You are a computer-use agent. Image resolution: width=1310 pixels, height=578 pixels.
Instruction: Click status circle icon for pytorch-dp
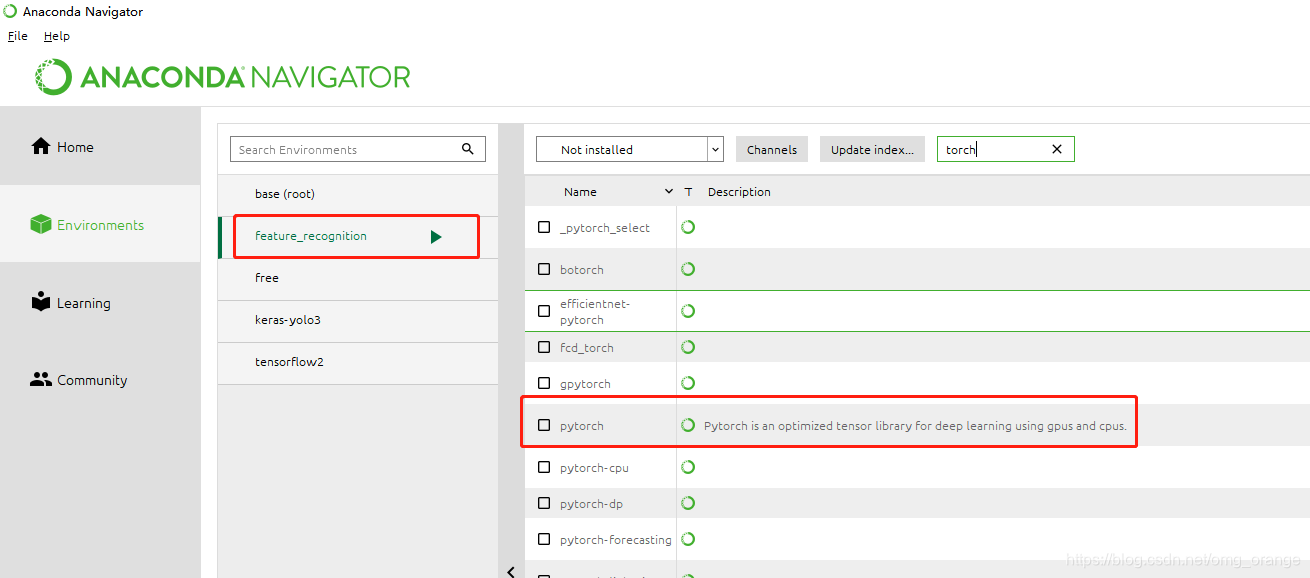click(688, 503)
